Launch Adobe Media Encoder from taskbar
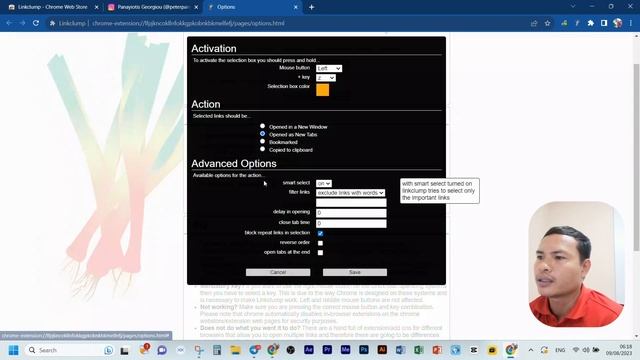The height and width of the screenshot is (360, 640). 345,350
